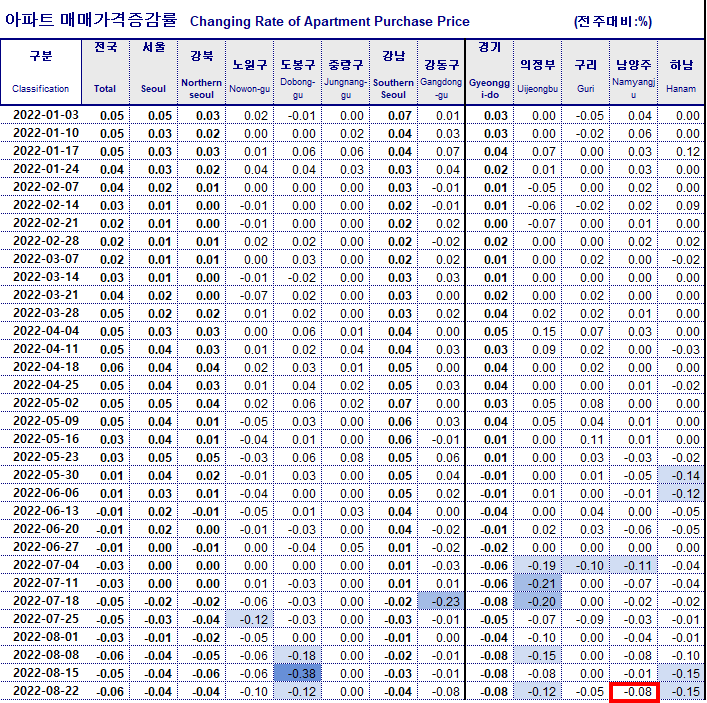
Task: Select Guri value 0.08 on 2022-05-02
Action: tap(585, 403)
